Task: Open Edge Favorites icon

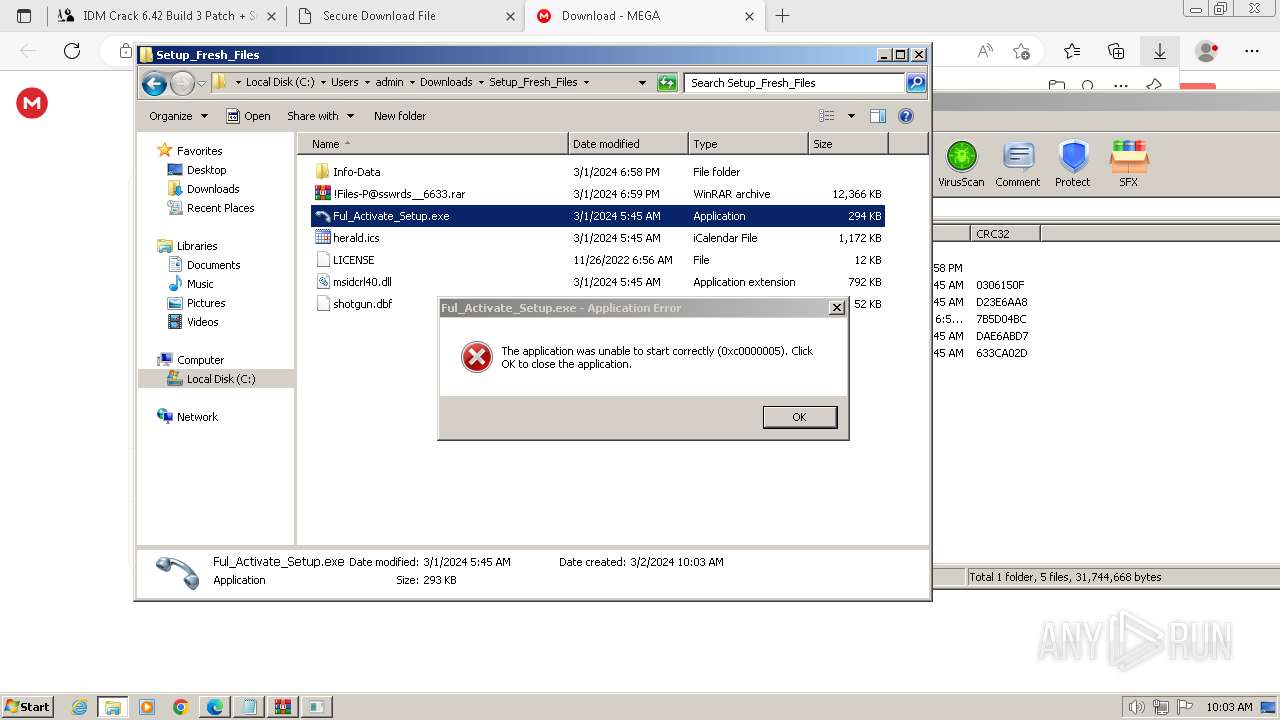Action: tap(1072, 51)
